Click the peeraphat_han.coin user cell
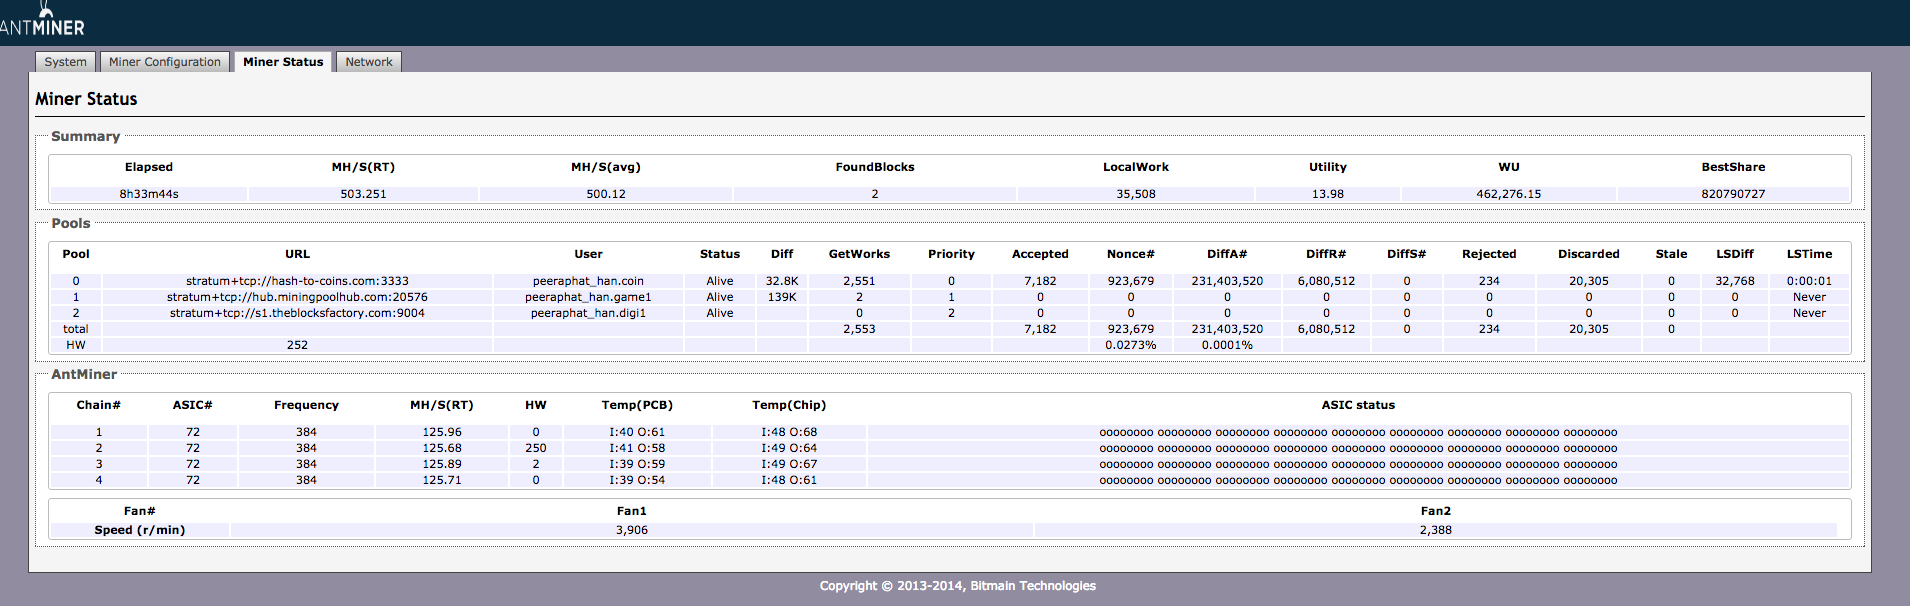This screenshot has width=1910, height=606. (x=588, y=281)
